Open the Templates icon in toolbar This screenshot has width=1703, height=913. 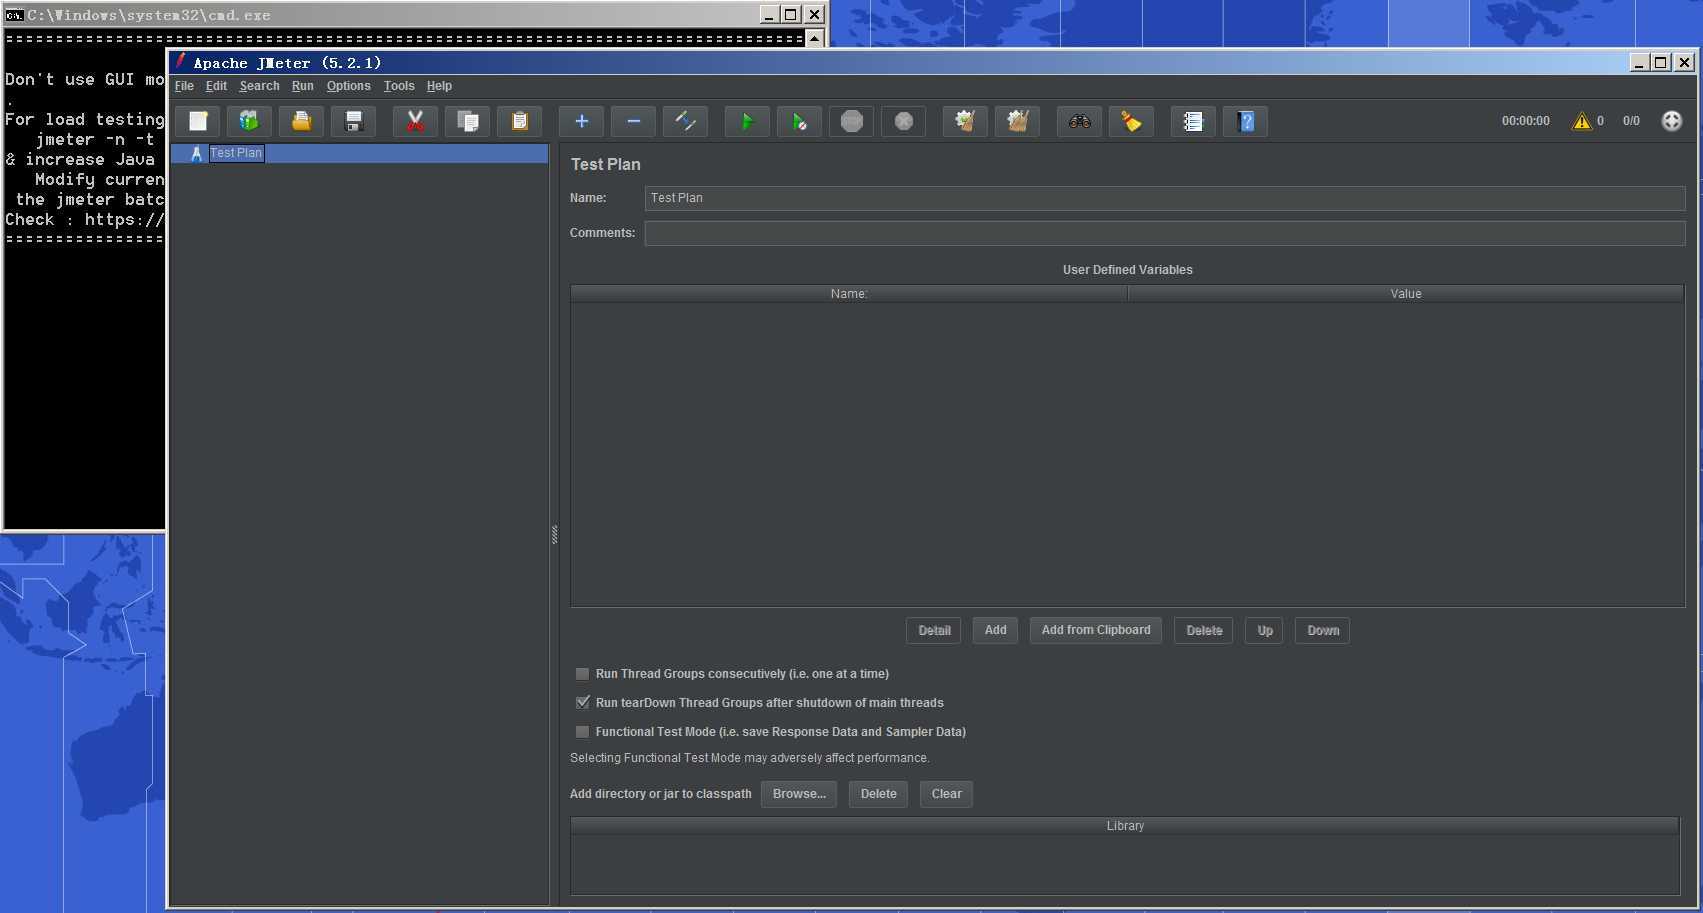pyautogui.click(x=249, y=121)
